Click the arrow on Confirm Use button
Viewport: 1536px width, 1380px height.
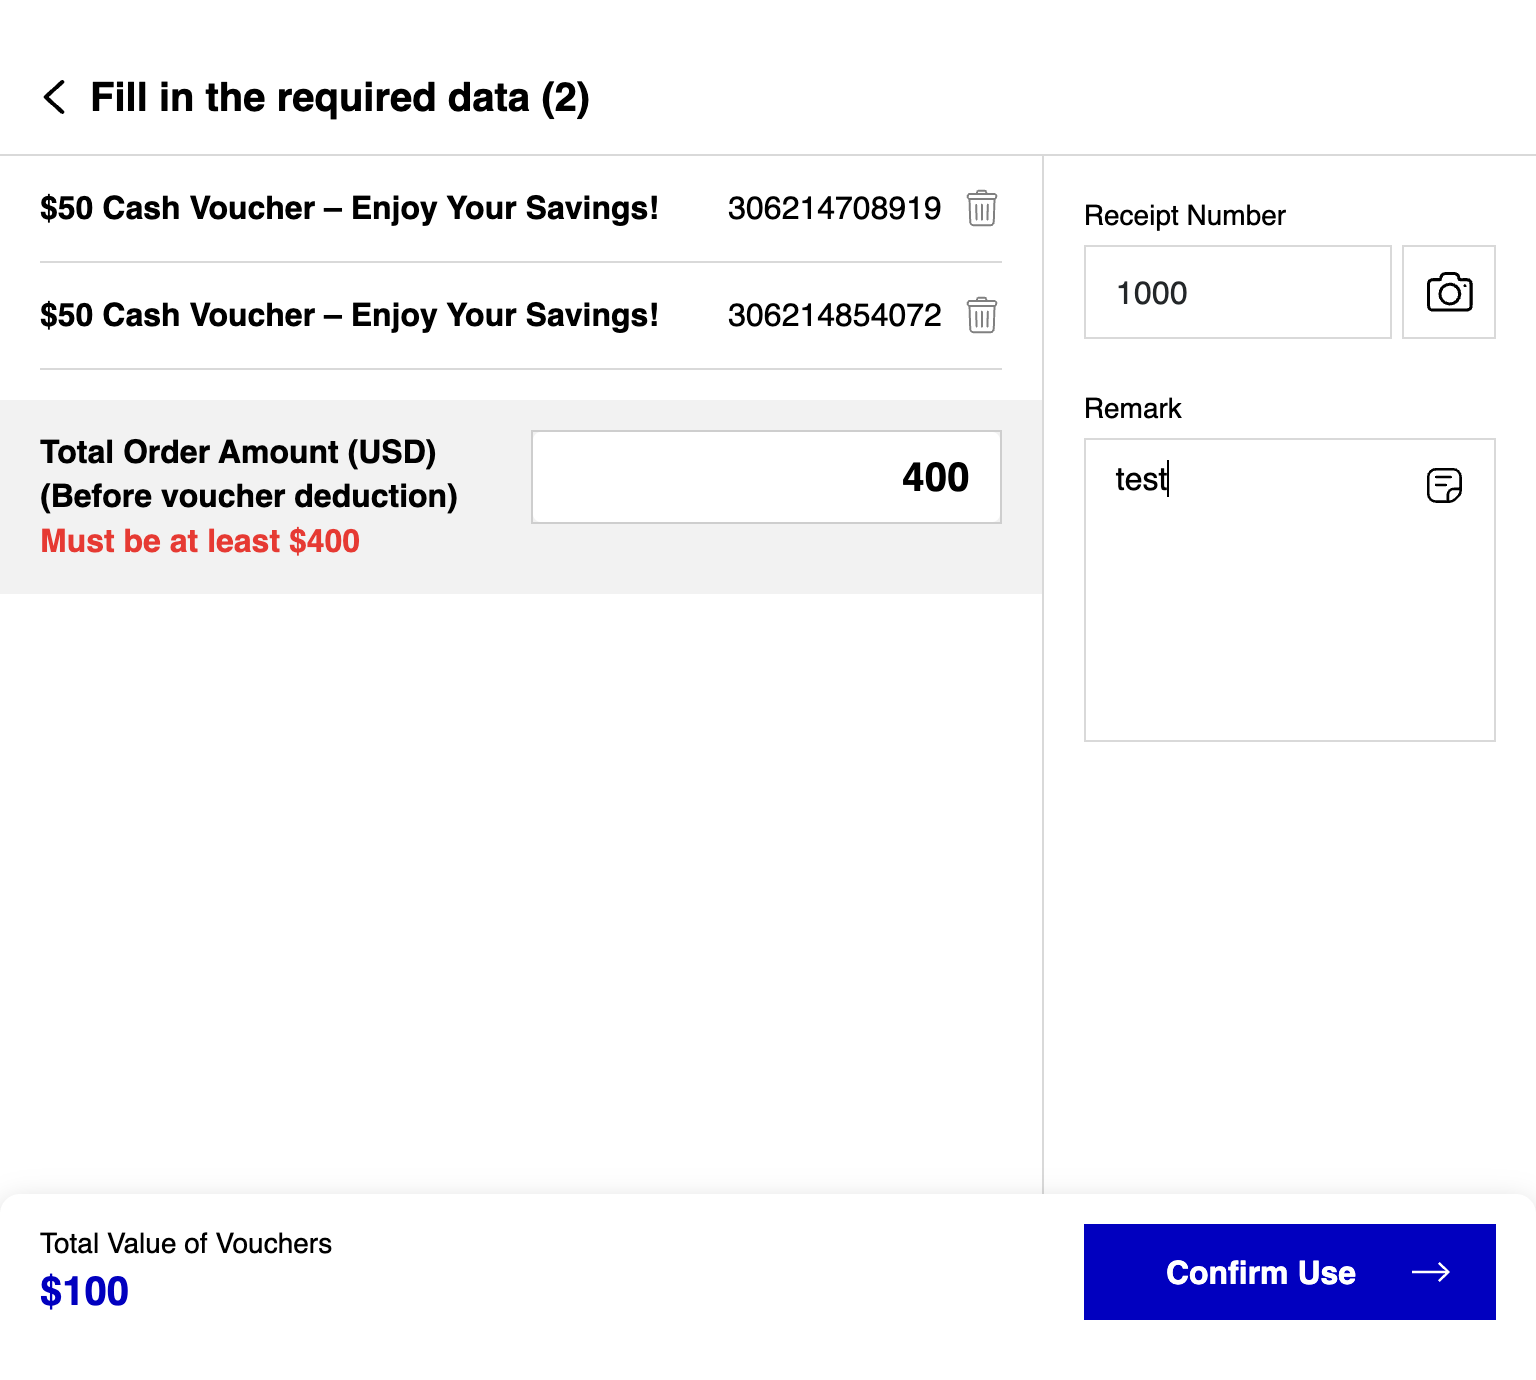[x=1431, y=1272]
